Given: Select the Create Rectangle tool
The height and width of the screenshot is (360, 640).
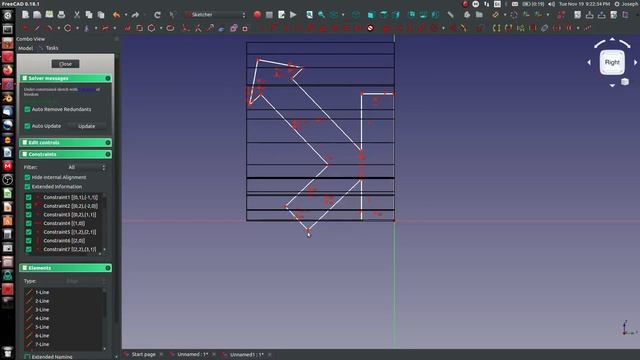Looking at the screenshot, I should [140, 28].
